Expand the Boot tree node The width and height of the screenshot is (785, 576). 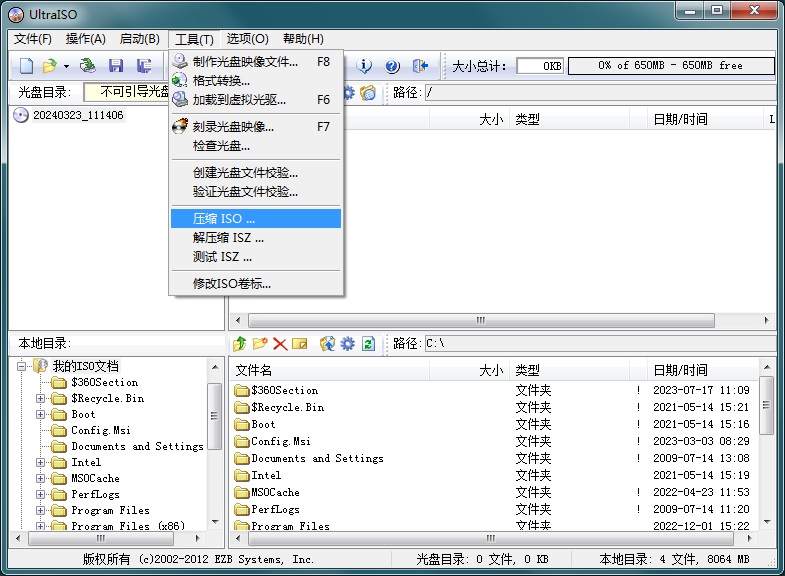click(x=40, y=414)
